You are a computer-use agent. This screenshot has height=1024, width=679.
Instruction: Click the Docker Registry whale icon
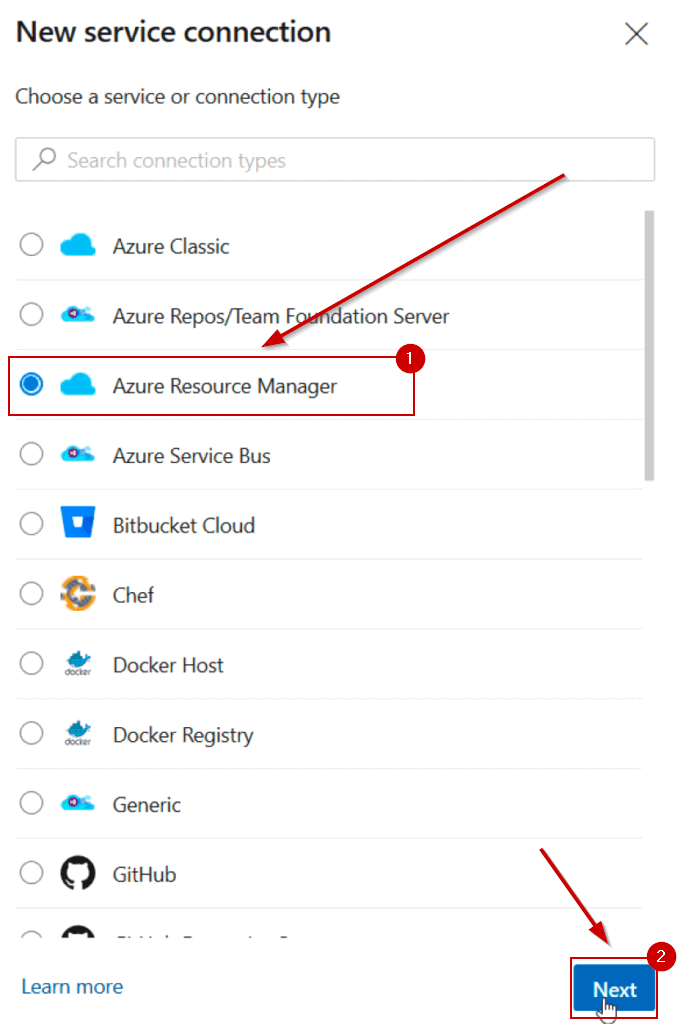[77, 734]
